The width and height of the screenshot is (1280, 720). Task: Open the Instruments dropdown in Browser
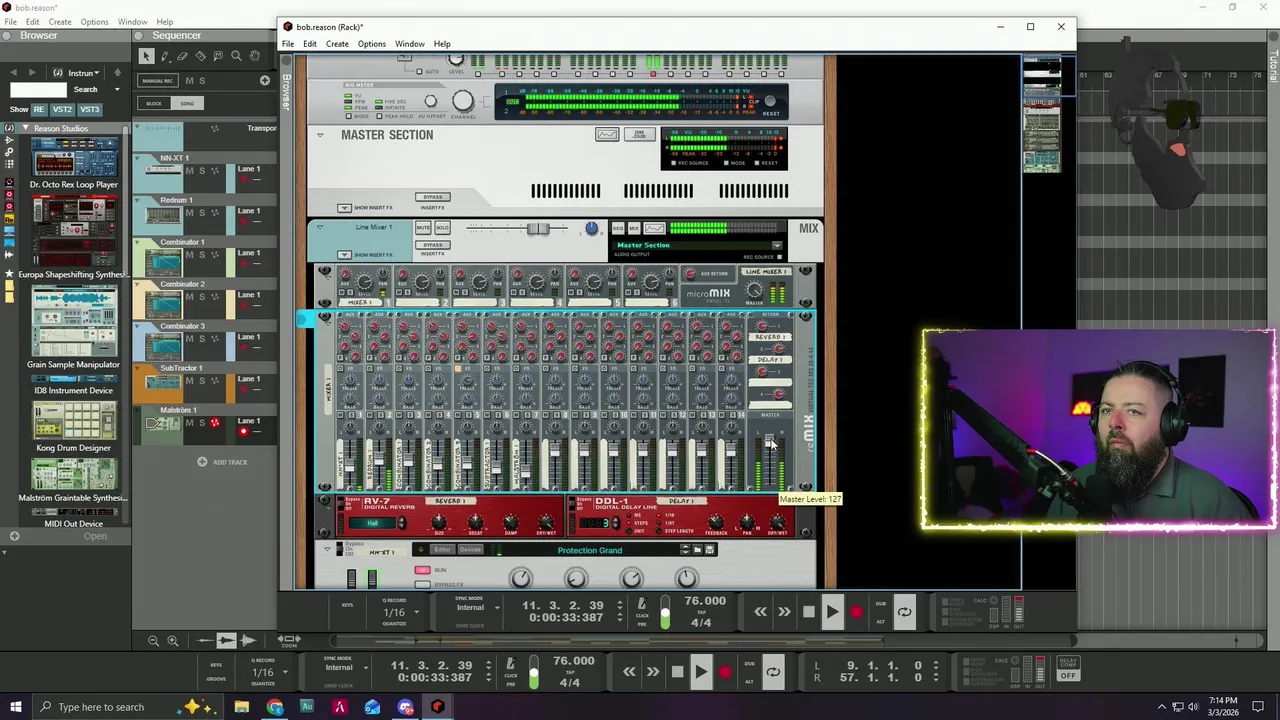(81, 73)
